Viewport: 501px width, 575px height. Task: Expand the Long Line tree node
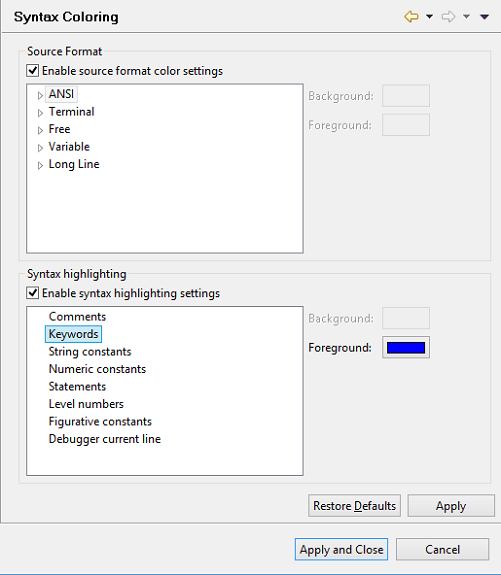[x=40, y=165]
